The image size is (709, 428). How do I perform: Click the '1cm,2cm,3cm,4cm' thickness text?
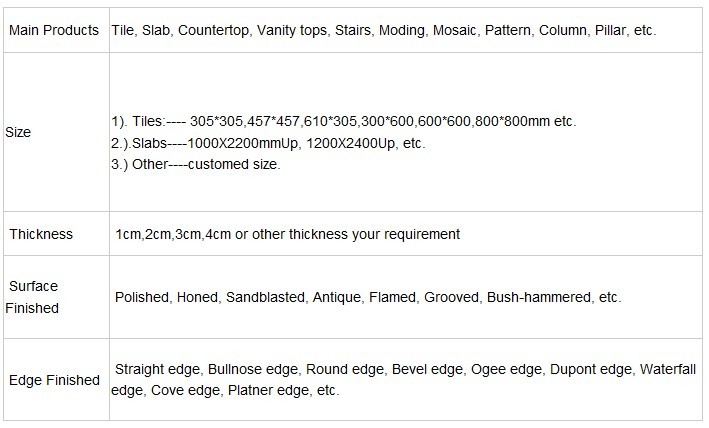tap(173, 234)
